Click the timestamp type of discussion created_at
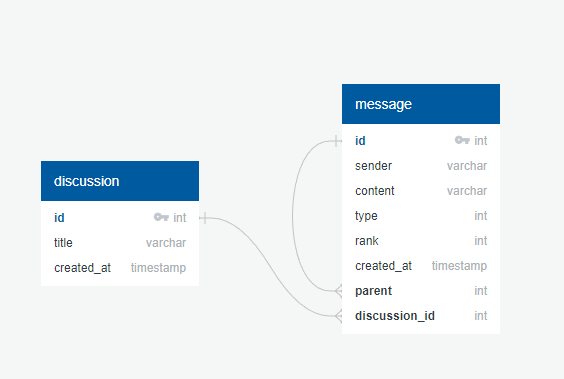564x379 pixels. (158, 268)
